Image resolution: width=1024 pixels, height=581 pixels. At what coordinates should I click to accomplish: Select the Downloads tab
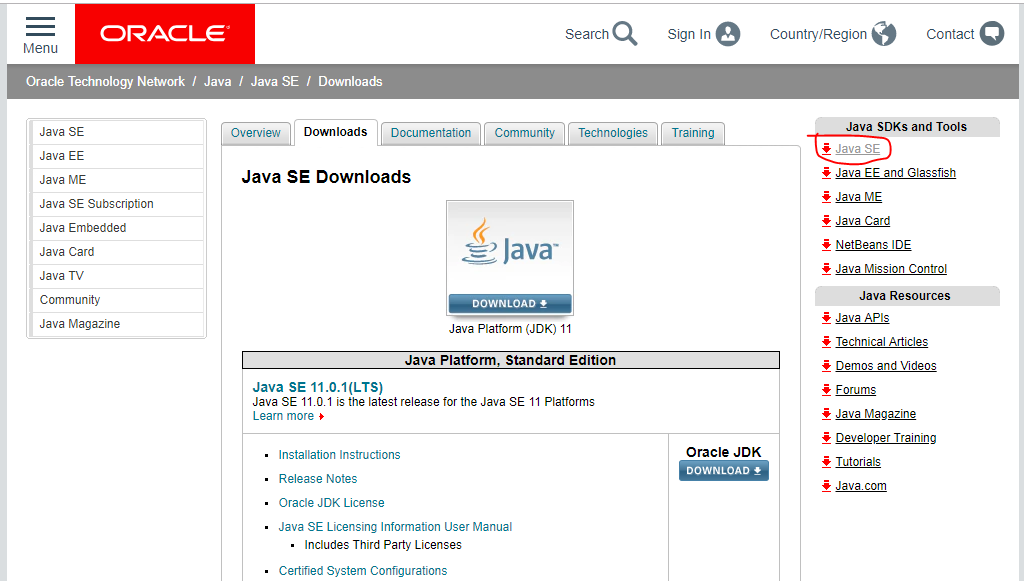coord(336,133)
